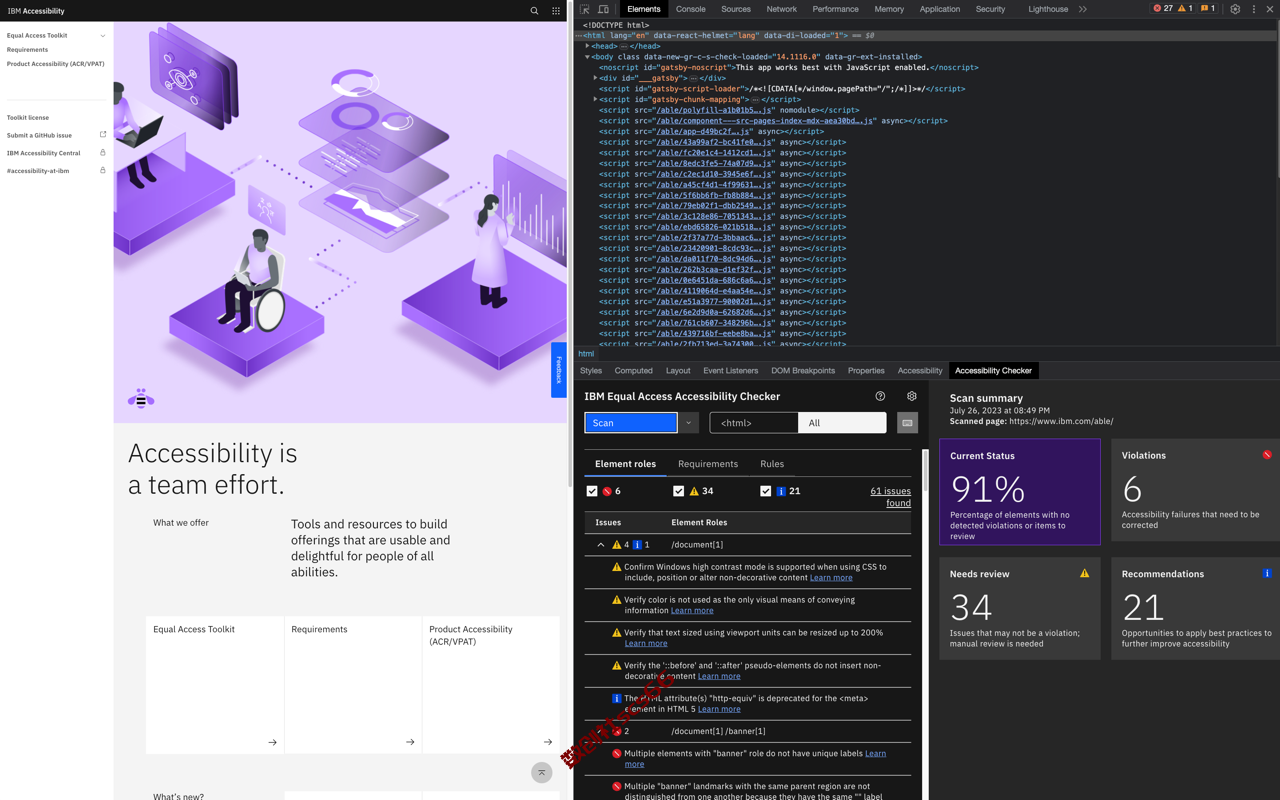Image resolution: width=1280 pixels, height=800 pixels.
Task: Open the IBM app switcher grid icon
Action: click(556, 11)
